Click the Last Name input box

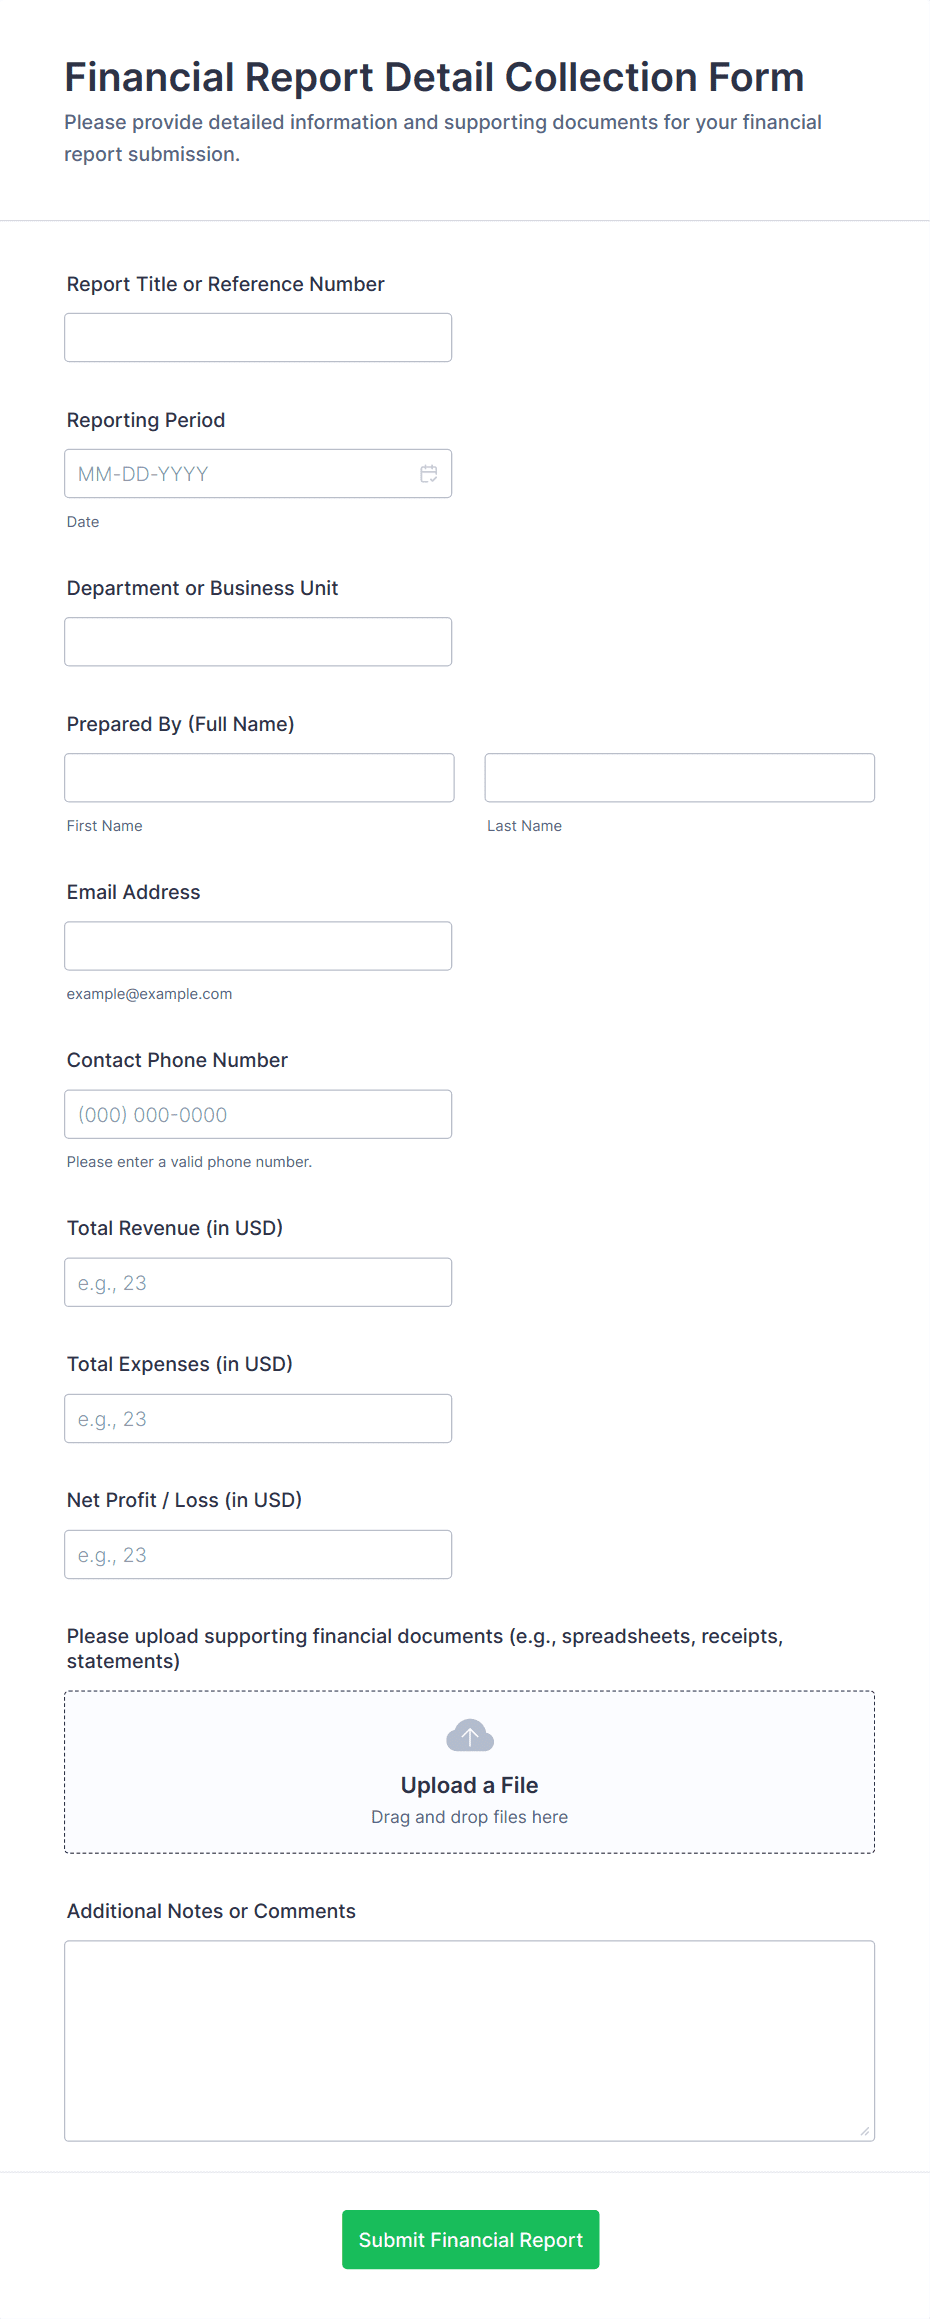tap(679, 778)
